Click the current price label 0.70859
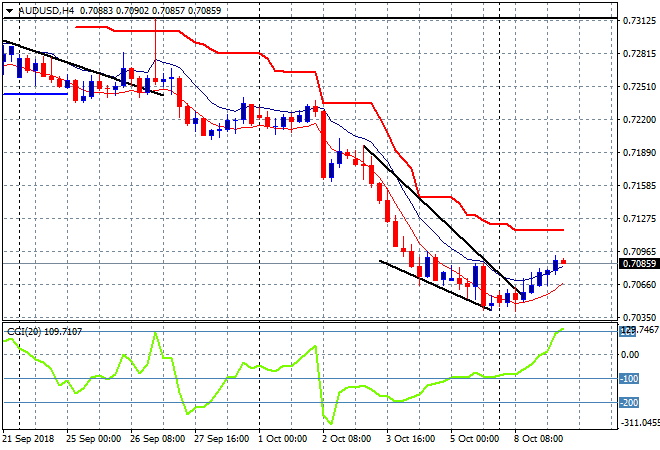Image resolution: width=660 pixels, height=450 pixels. tap(639, 264)
